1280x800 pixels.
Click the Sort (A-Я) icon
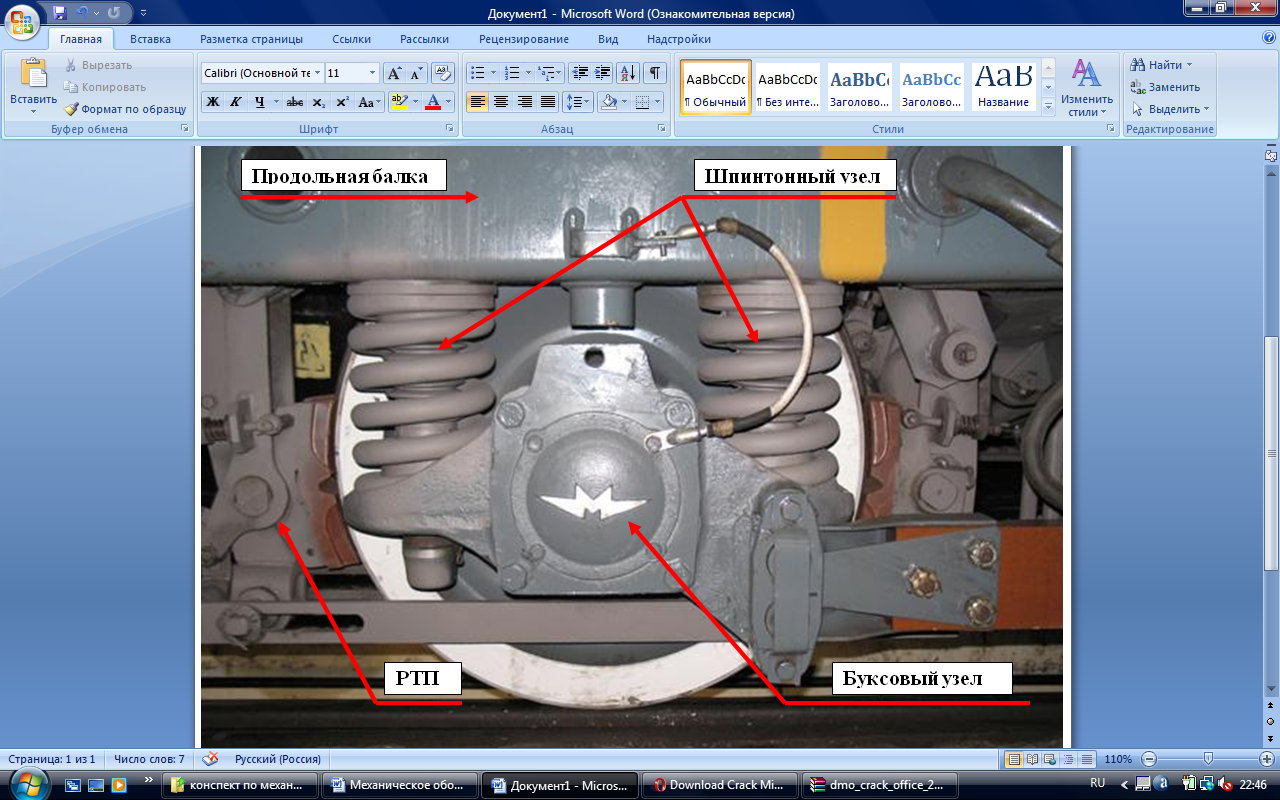pos(628,73)
